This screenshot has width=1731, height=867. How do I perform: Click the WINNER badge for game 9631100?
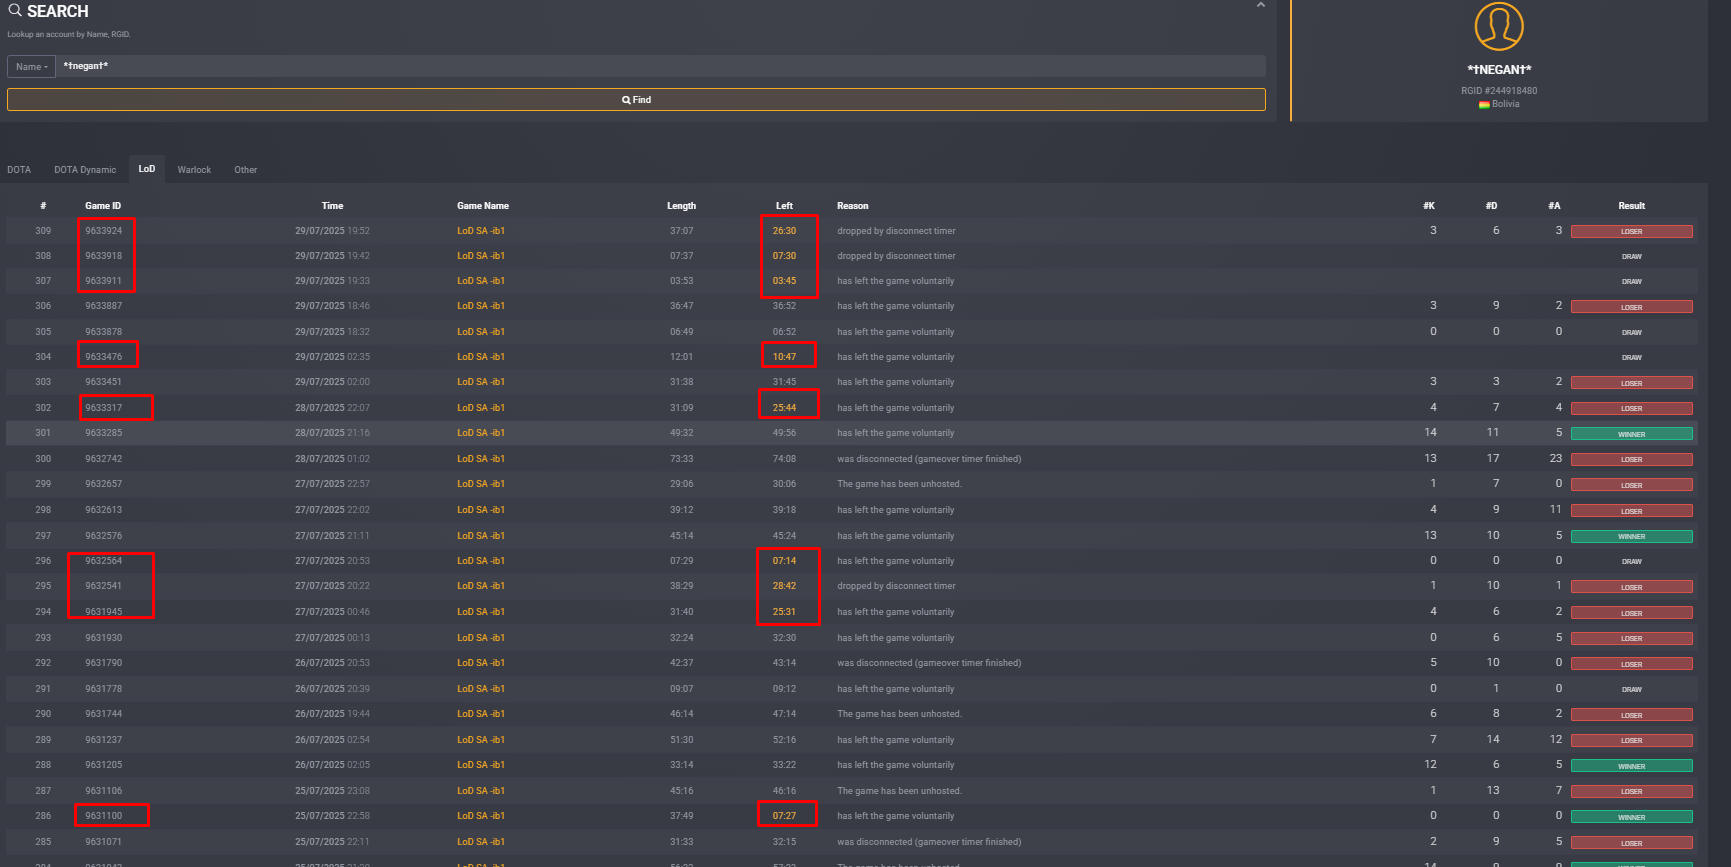[1631, 817]
